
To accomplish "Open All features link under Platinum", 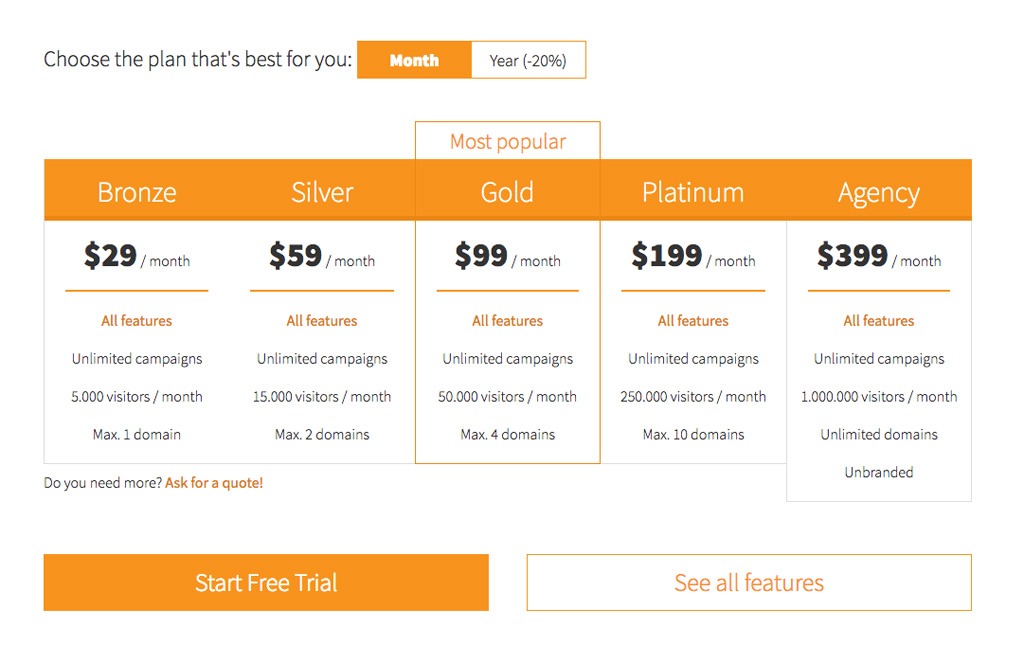I will pyautogui.click(x=693, y=321).
